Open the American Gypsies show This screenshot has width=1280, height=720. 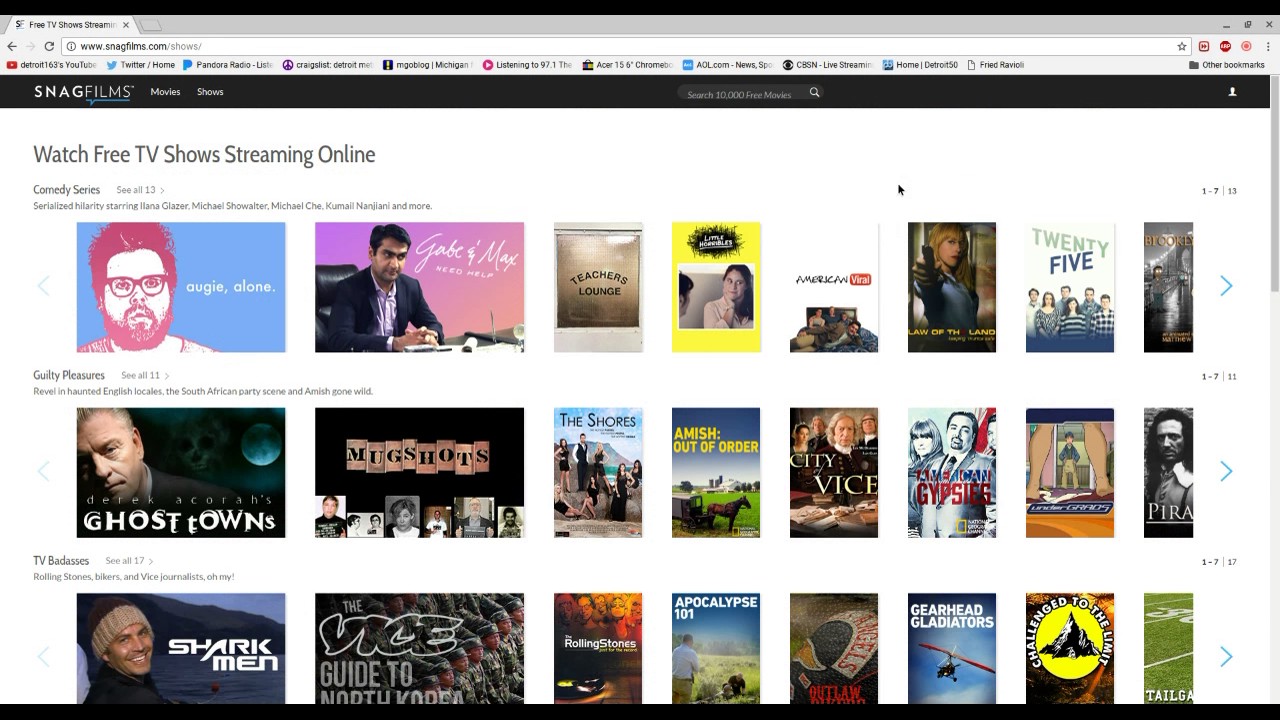pos(952,472)
